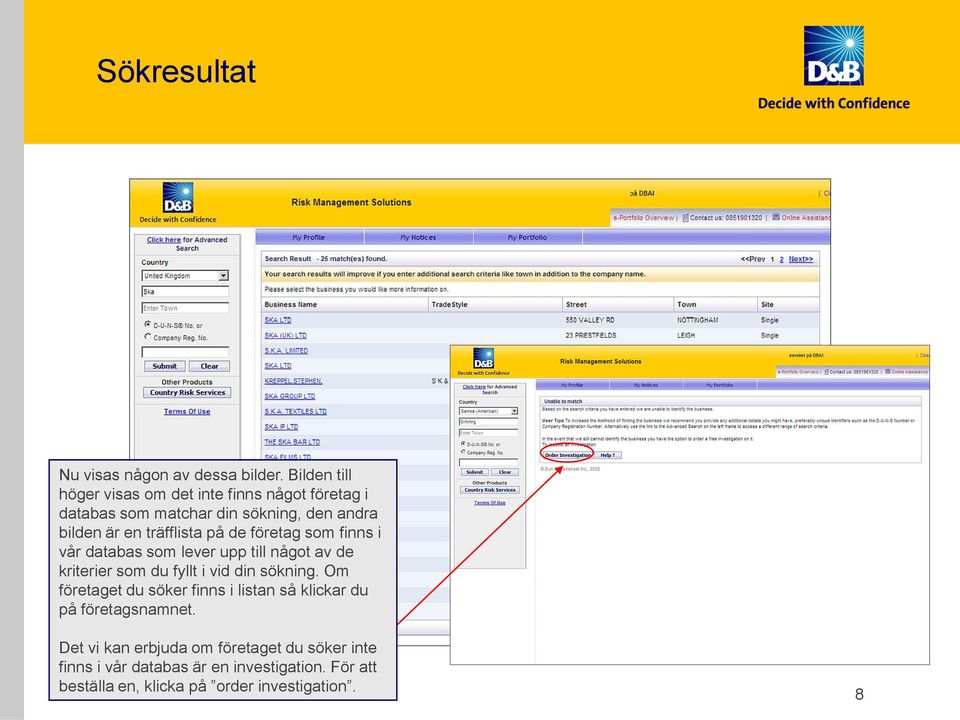The height and width of the screenshot is (720, 960).
Task: Open the SKA IP LTD company link
Action: 281,427
